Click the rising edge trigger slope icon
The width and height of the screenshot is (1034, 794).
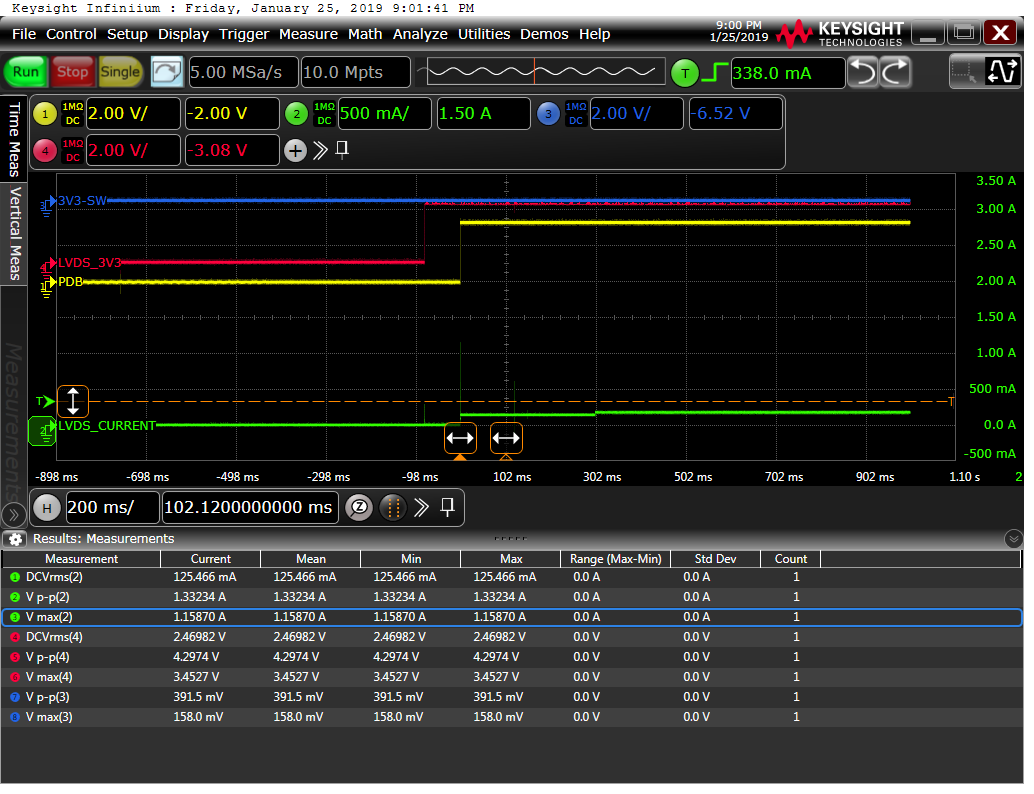point(714,73)
